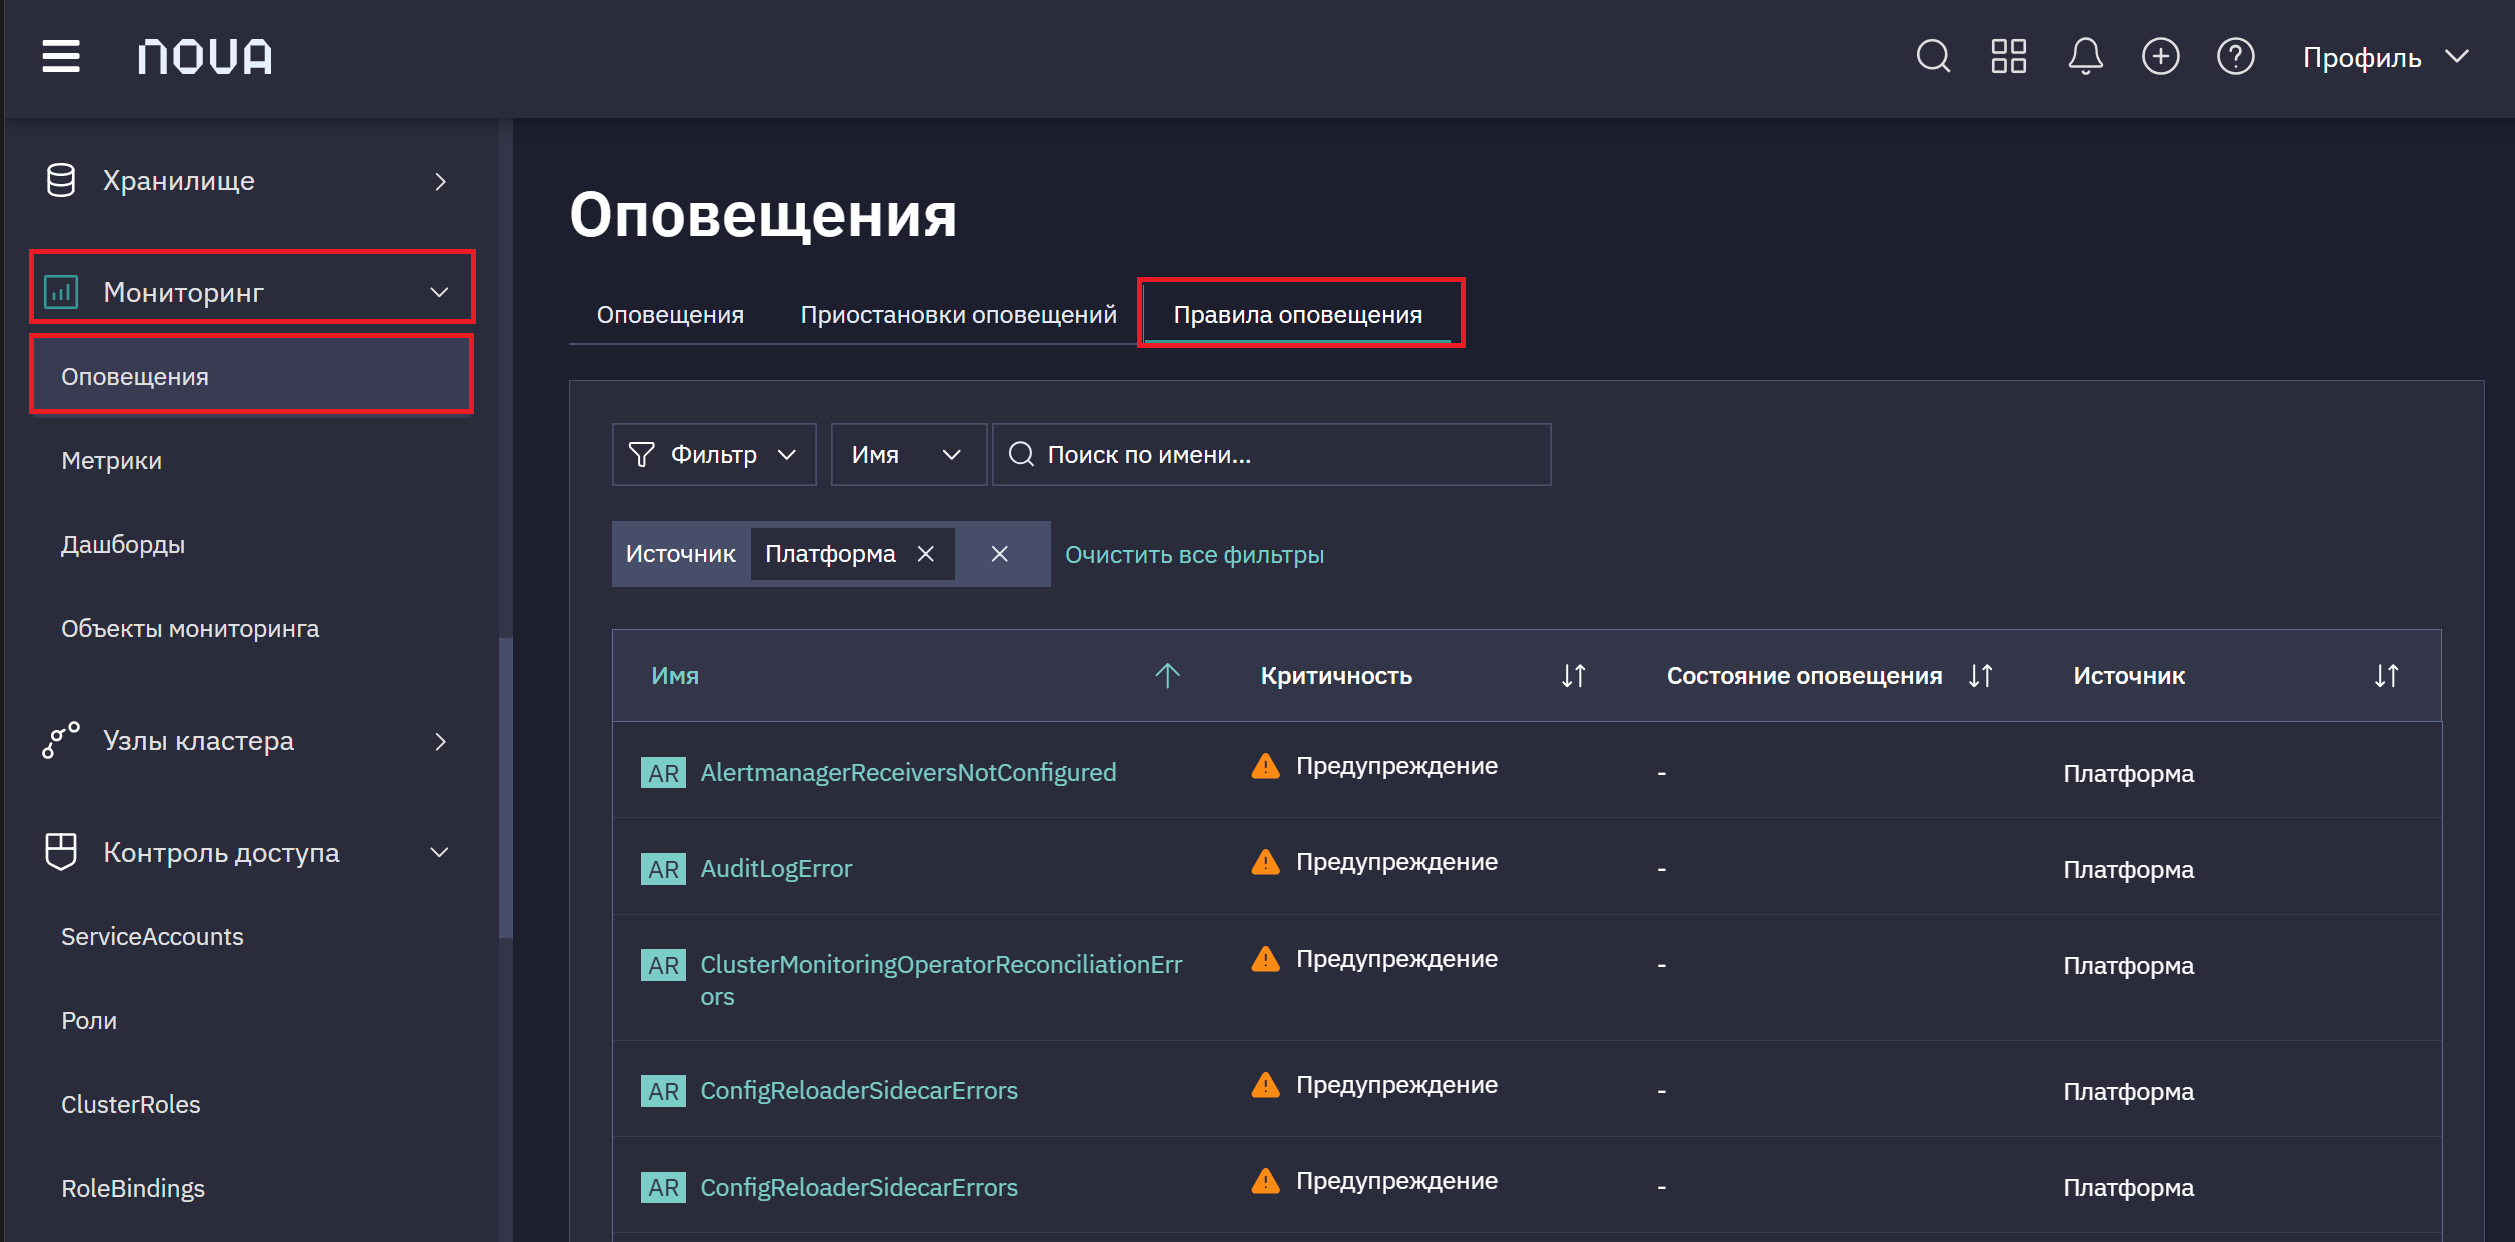Switch to the Оповещения tab
This screenshot has width=2515, height=1242.
point(670,315)
